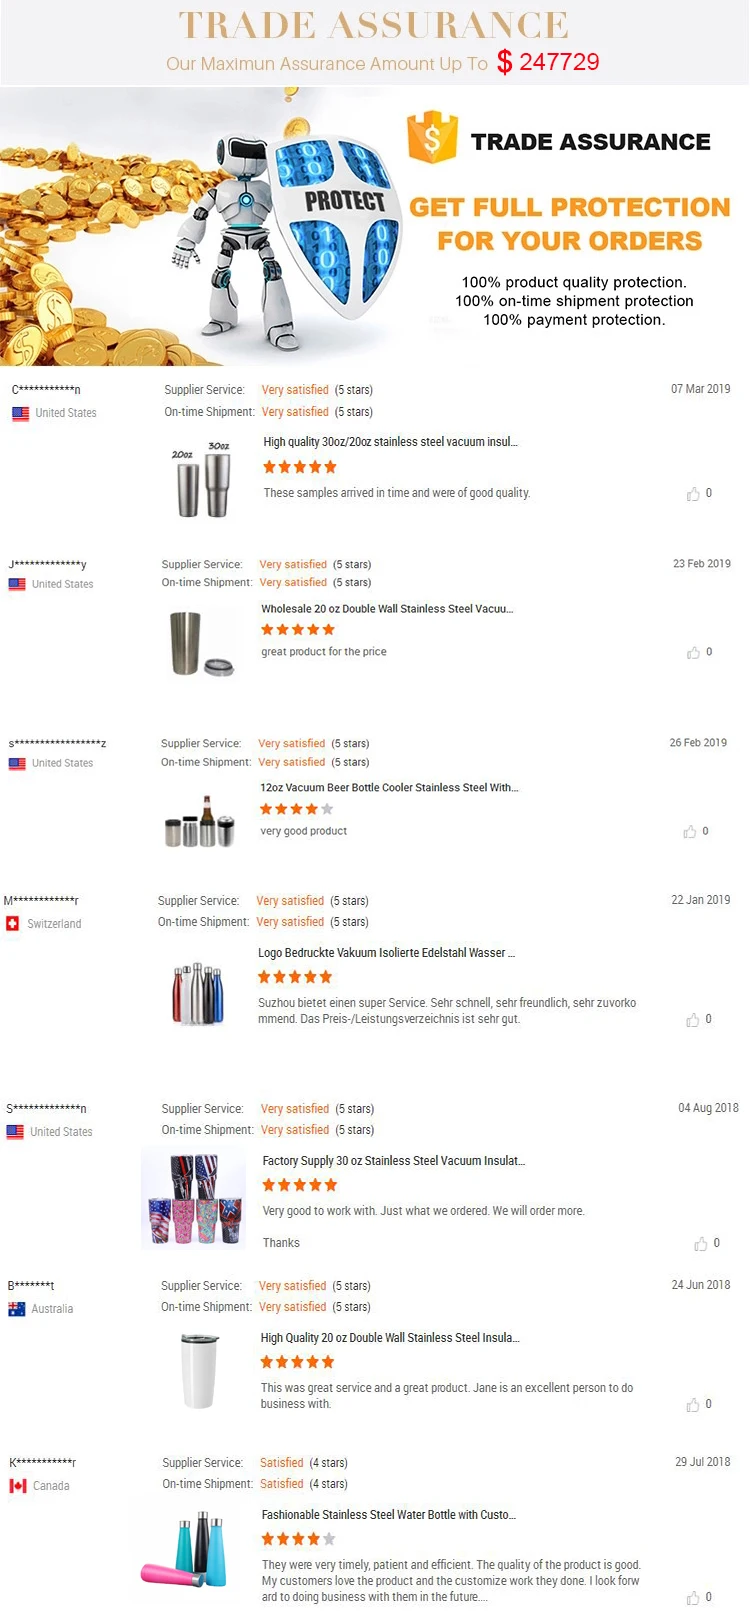Screen dimensions: 750x1611
Task: Click thumbs-up on the Canada reviewer's review
Action: (692, 1598)
